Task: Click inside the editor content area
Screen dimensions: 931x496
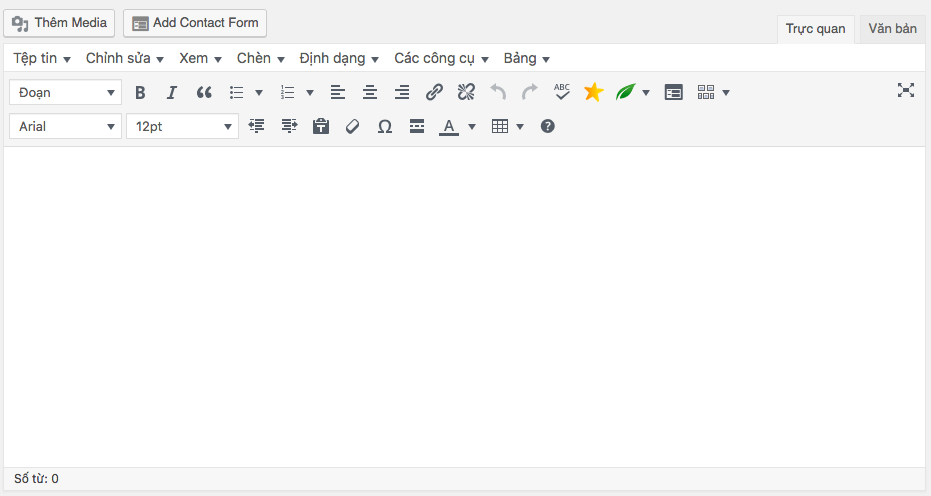Action: tap(464, 307)
